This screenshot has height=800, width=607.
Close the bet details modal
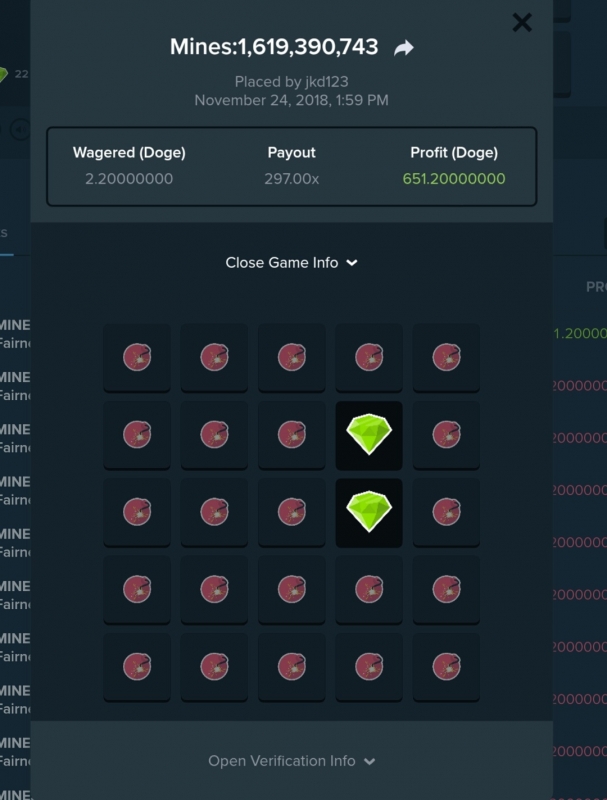click(522, 22)
